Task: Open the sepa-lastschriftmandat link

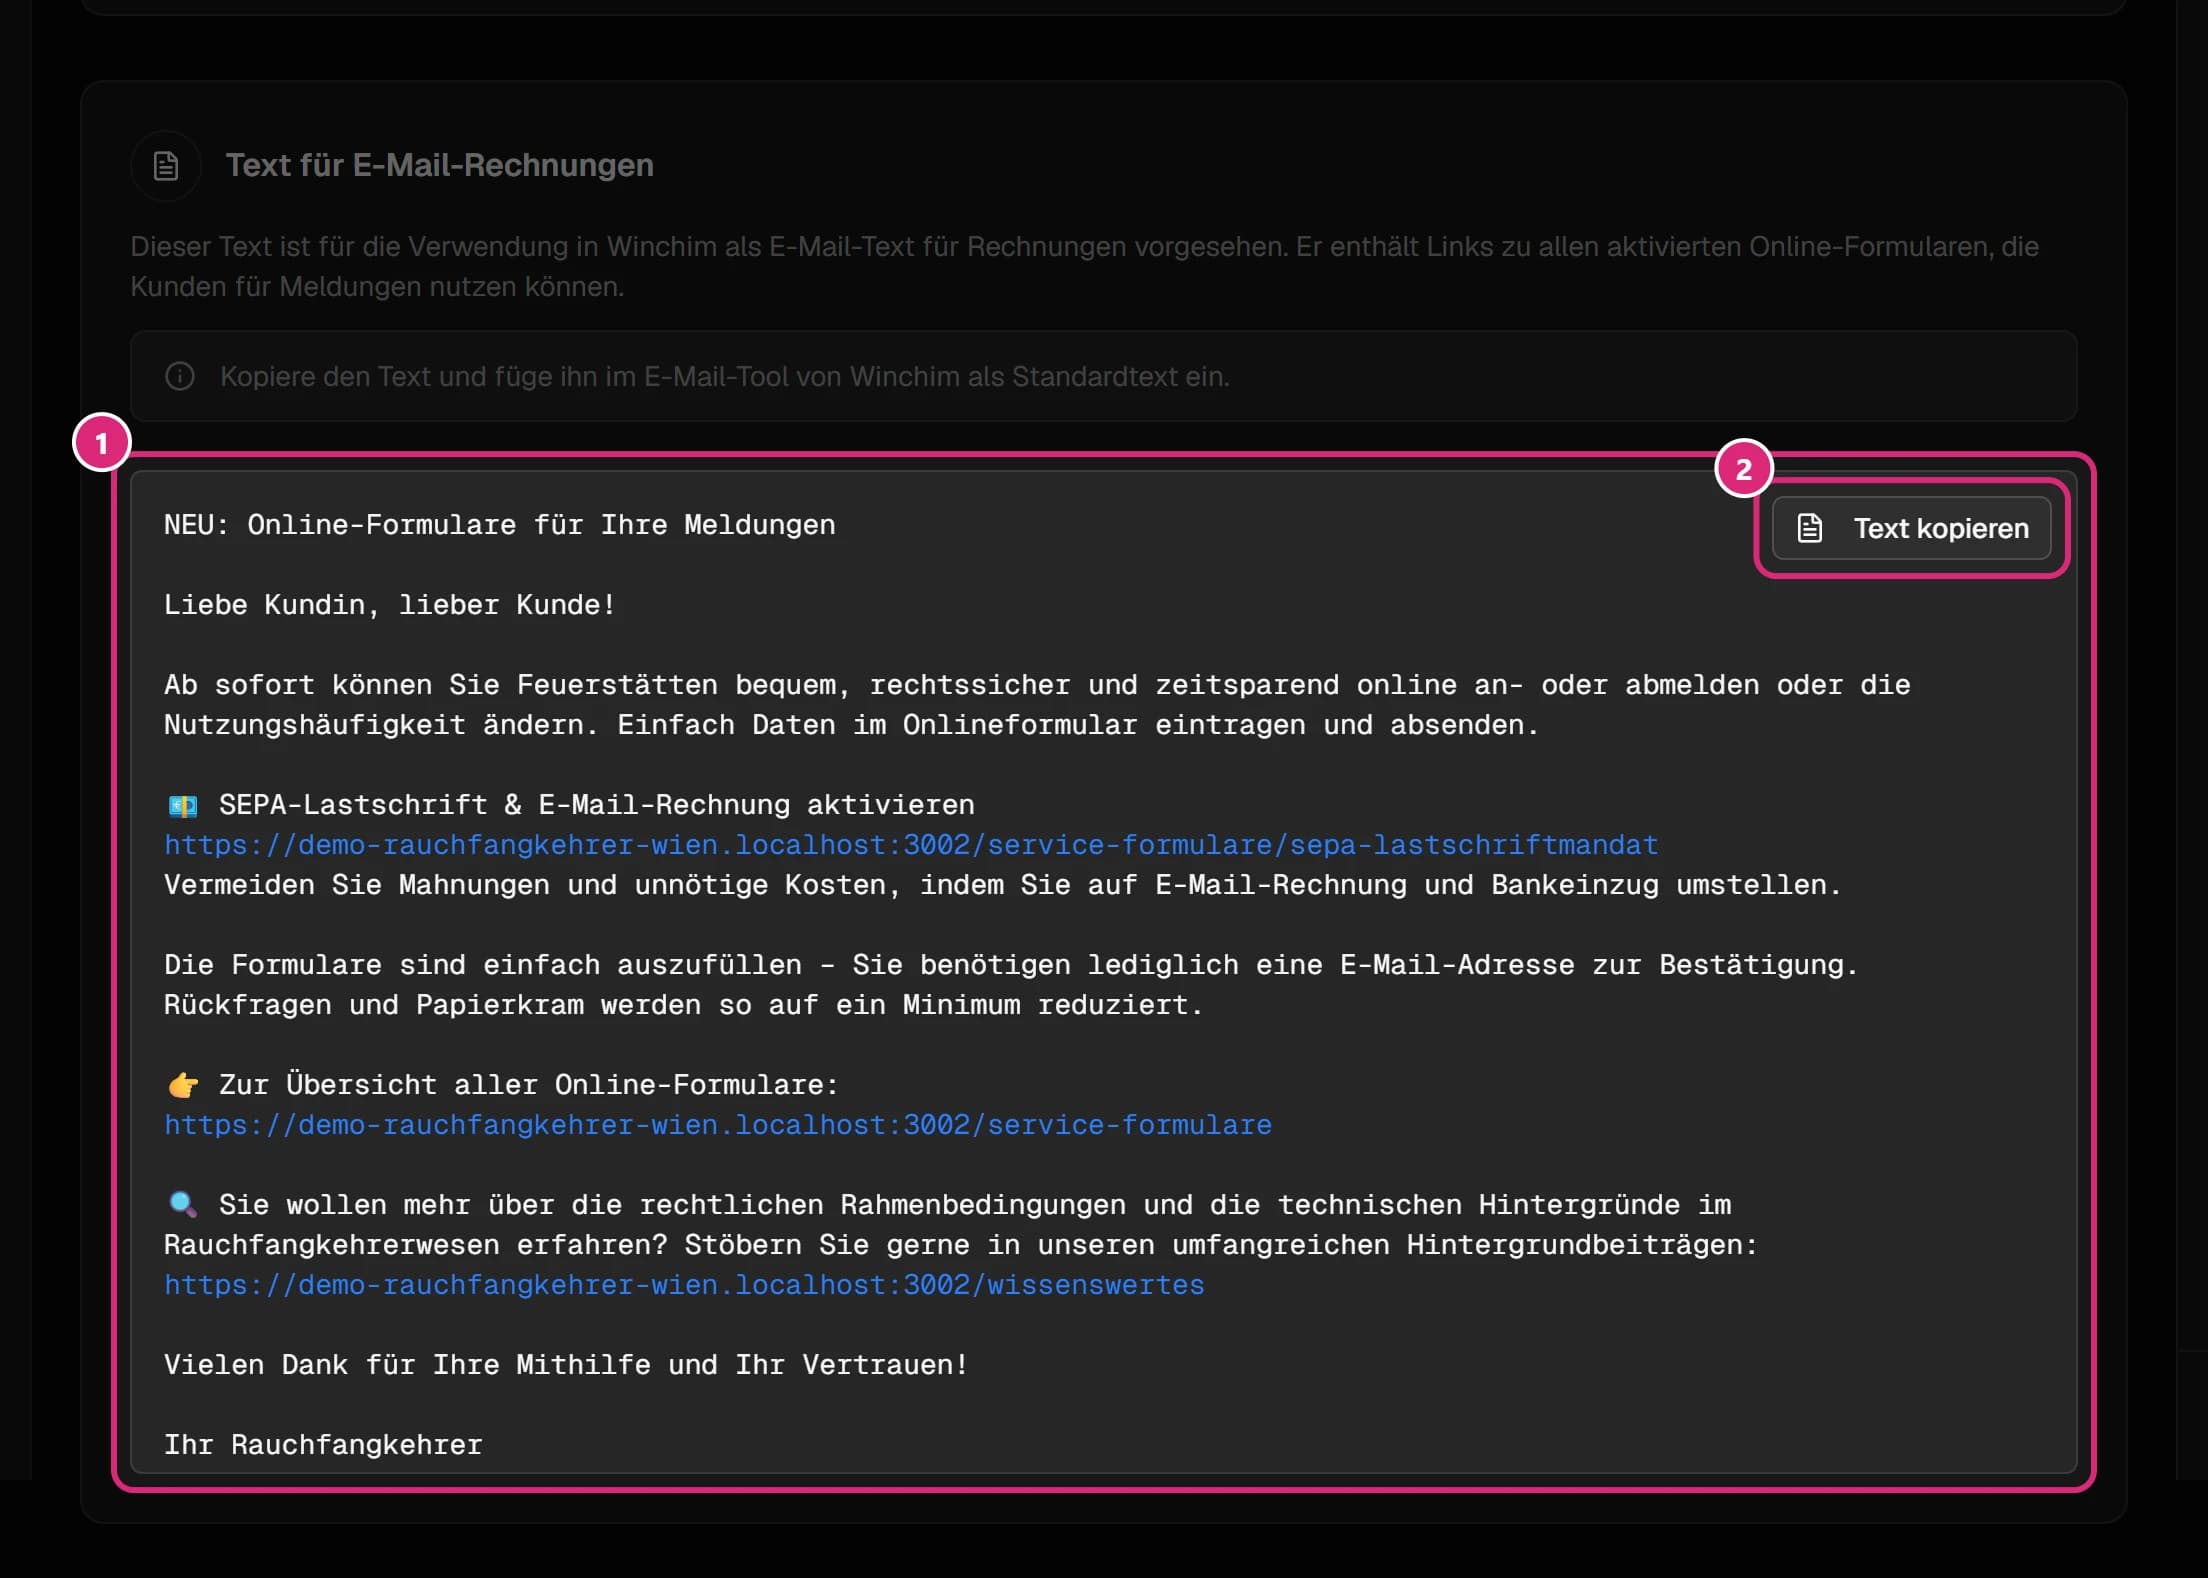Action: point(911,845)
